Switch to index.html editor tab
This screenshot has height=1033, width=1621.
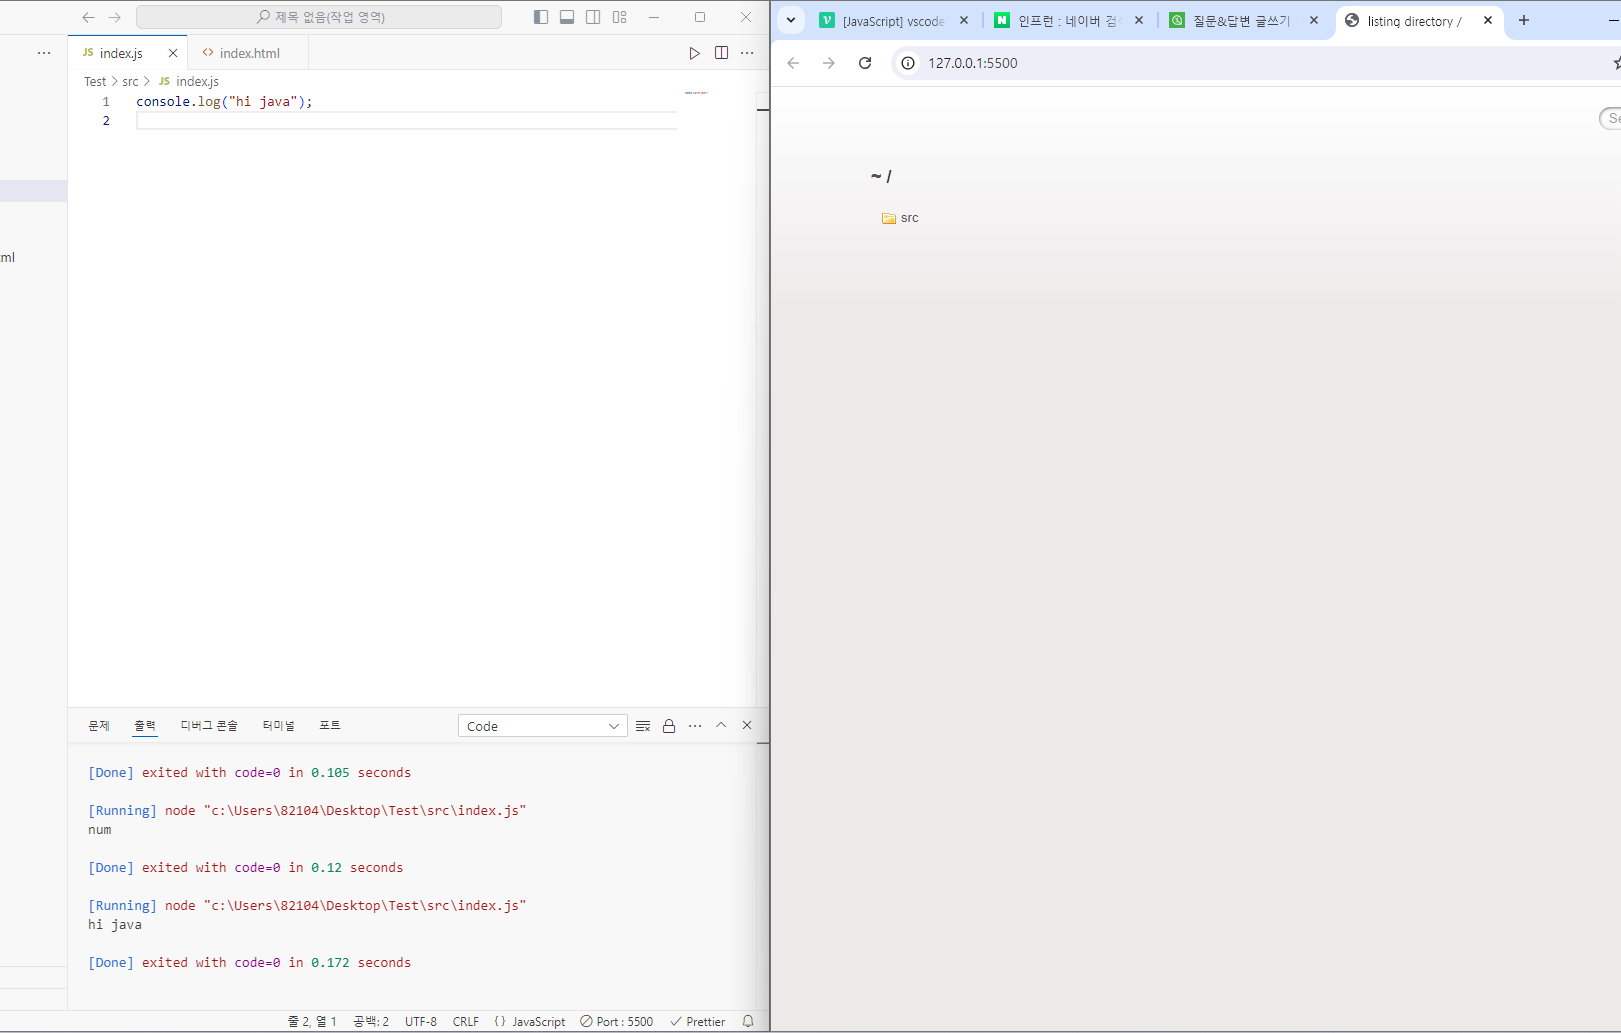click(x=249, y=53)
